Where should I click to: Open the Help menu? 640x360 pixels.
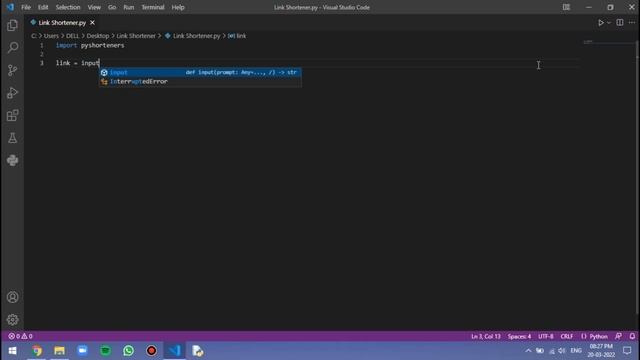pyautogui.click(x=178, y=7)
